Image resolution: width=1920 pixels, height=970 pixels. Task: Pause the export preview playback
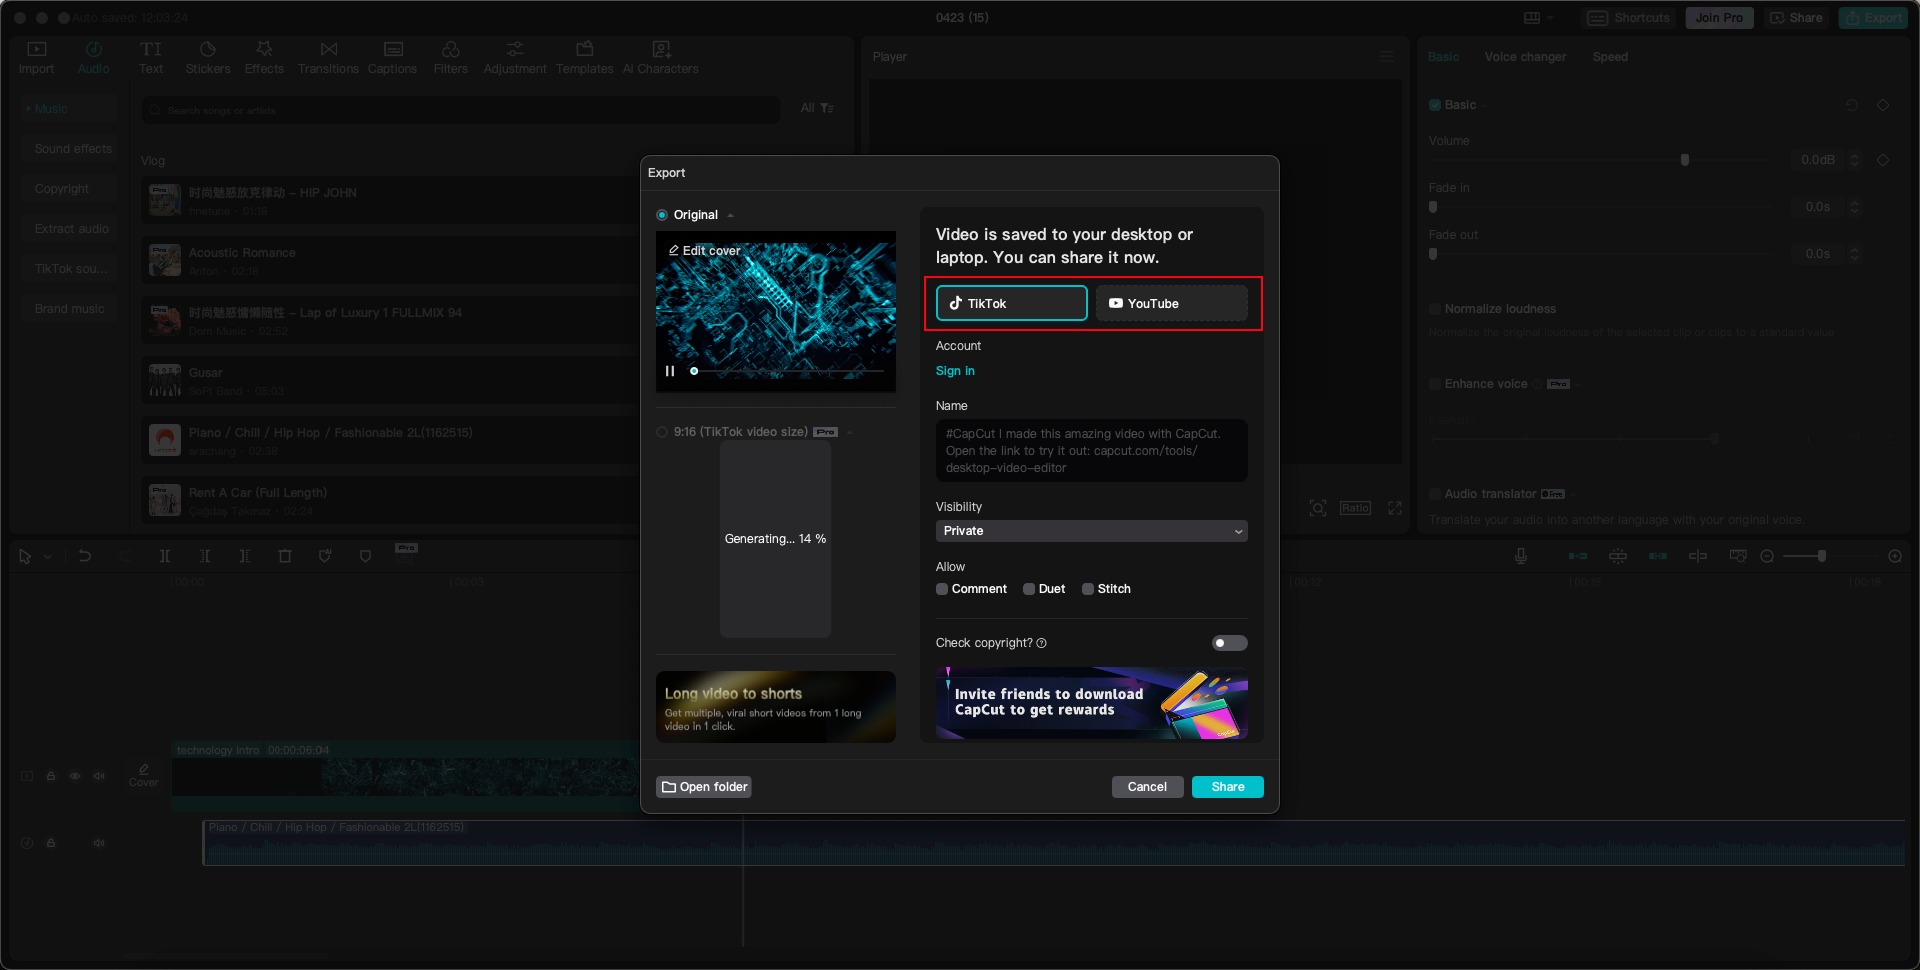point(670,371)
